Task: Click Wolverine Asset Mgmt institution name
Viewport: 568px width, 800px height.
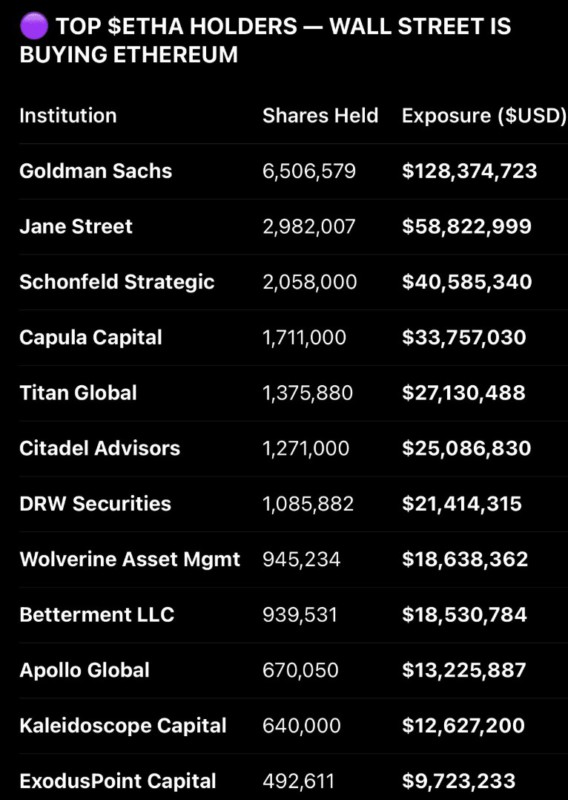Action: click(130, 560)
